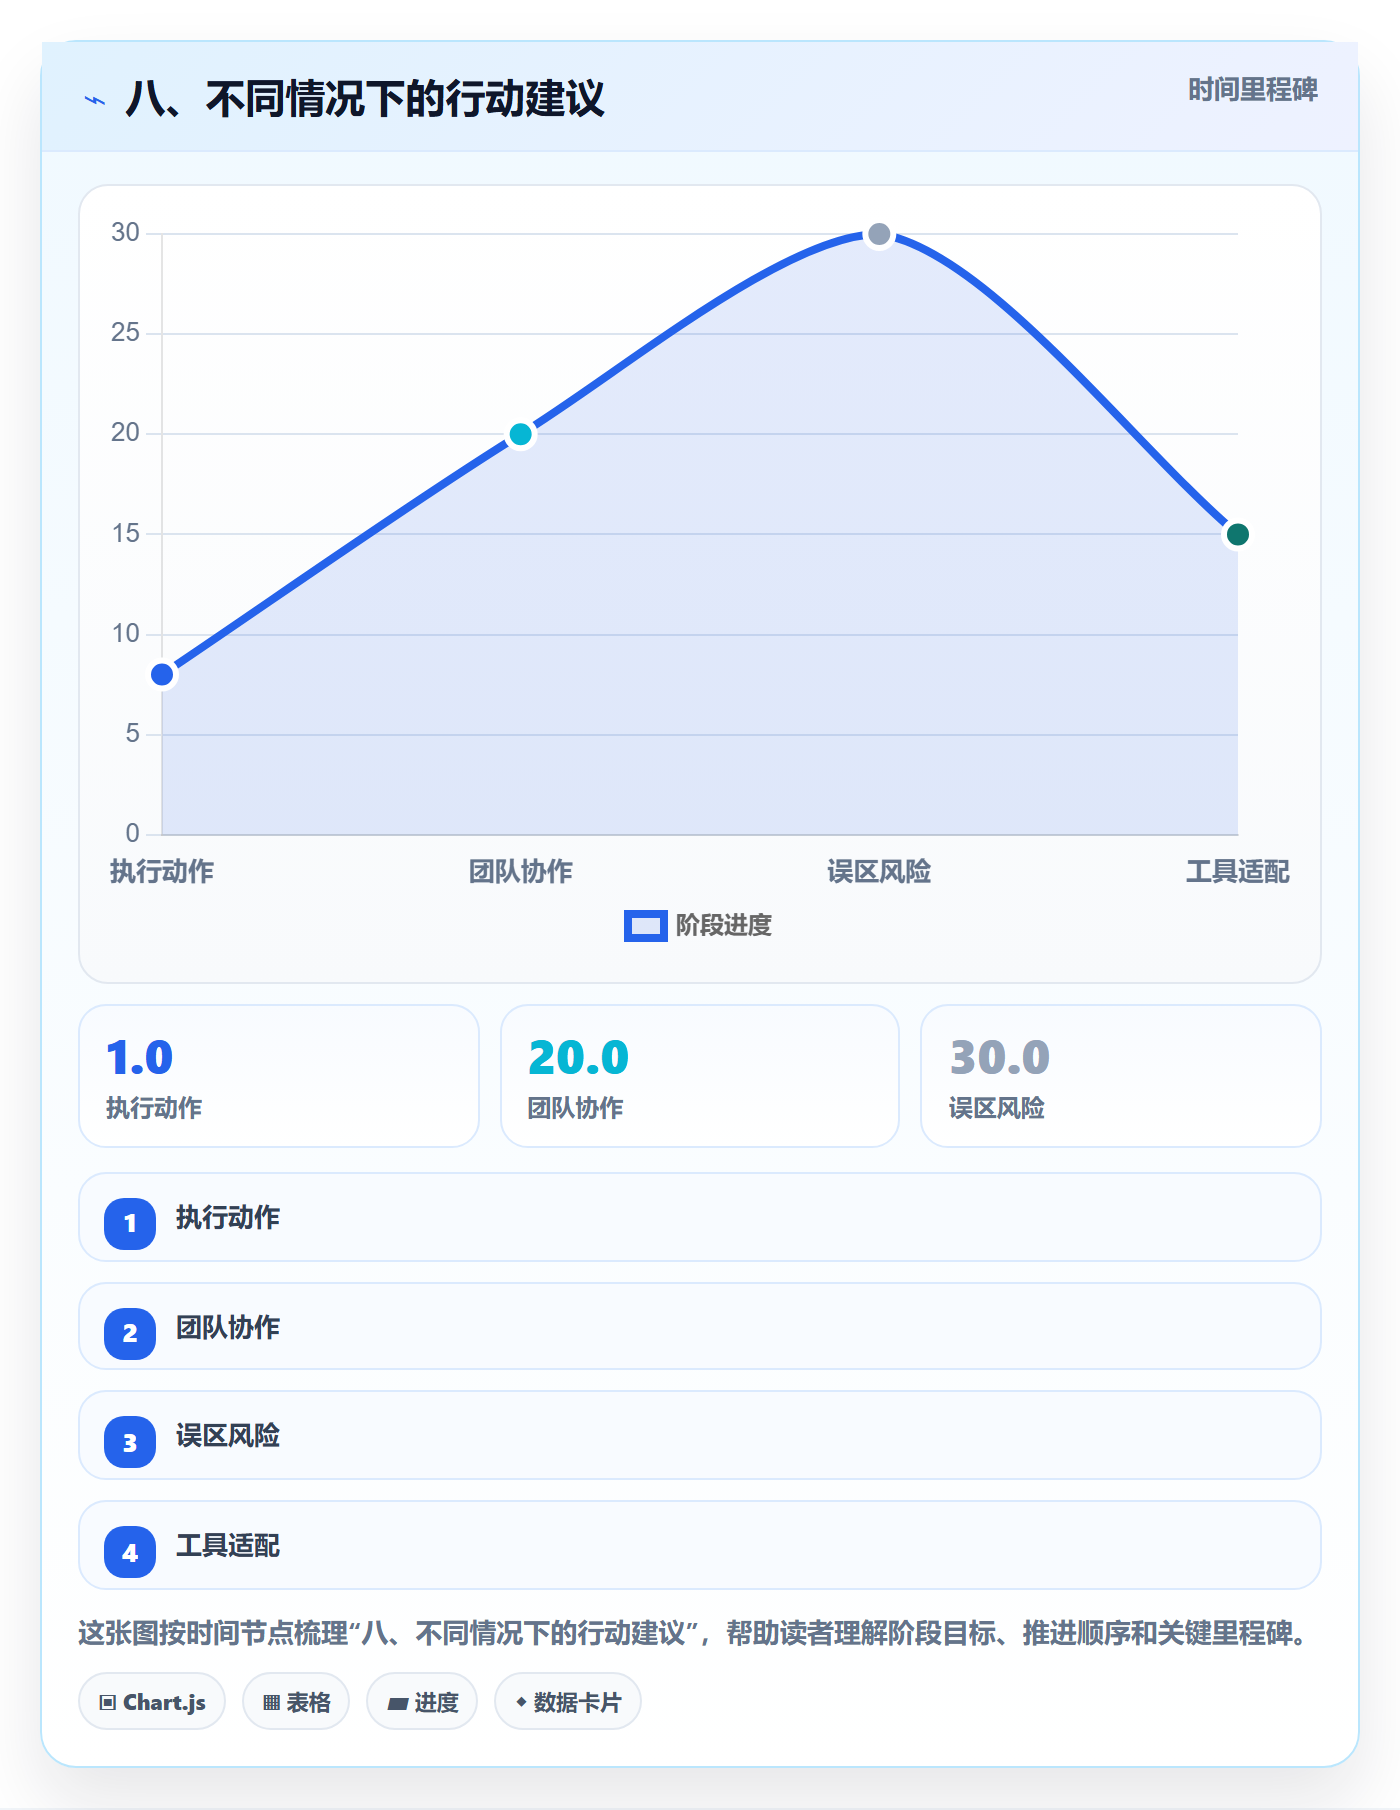This screenshot has width=1400, height=1810.
Task: Click the 执行动作 text in numbered row 1
Action: [228, 1218]
